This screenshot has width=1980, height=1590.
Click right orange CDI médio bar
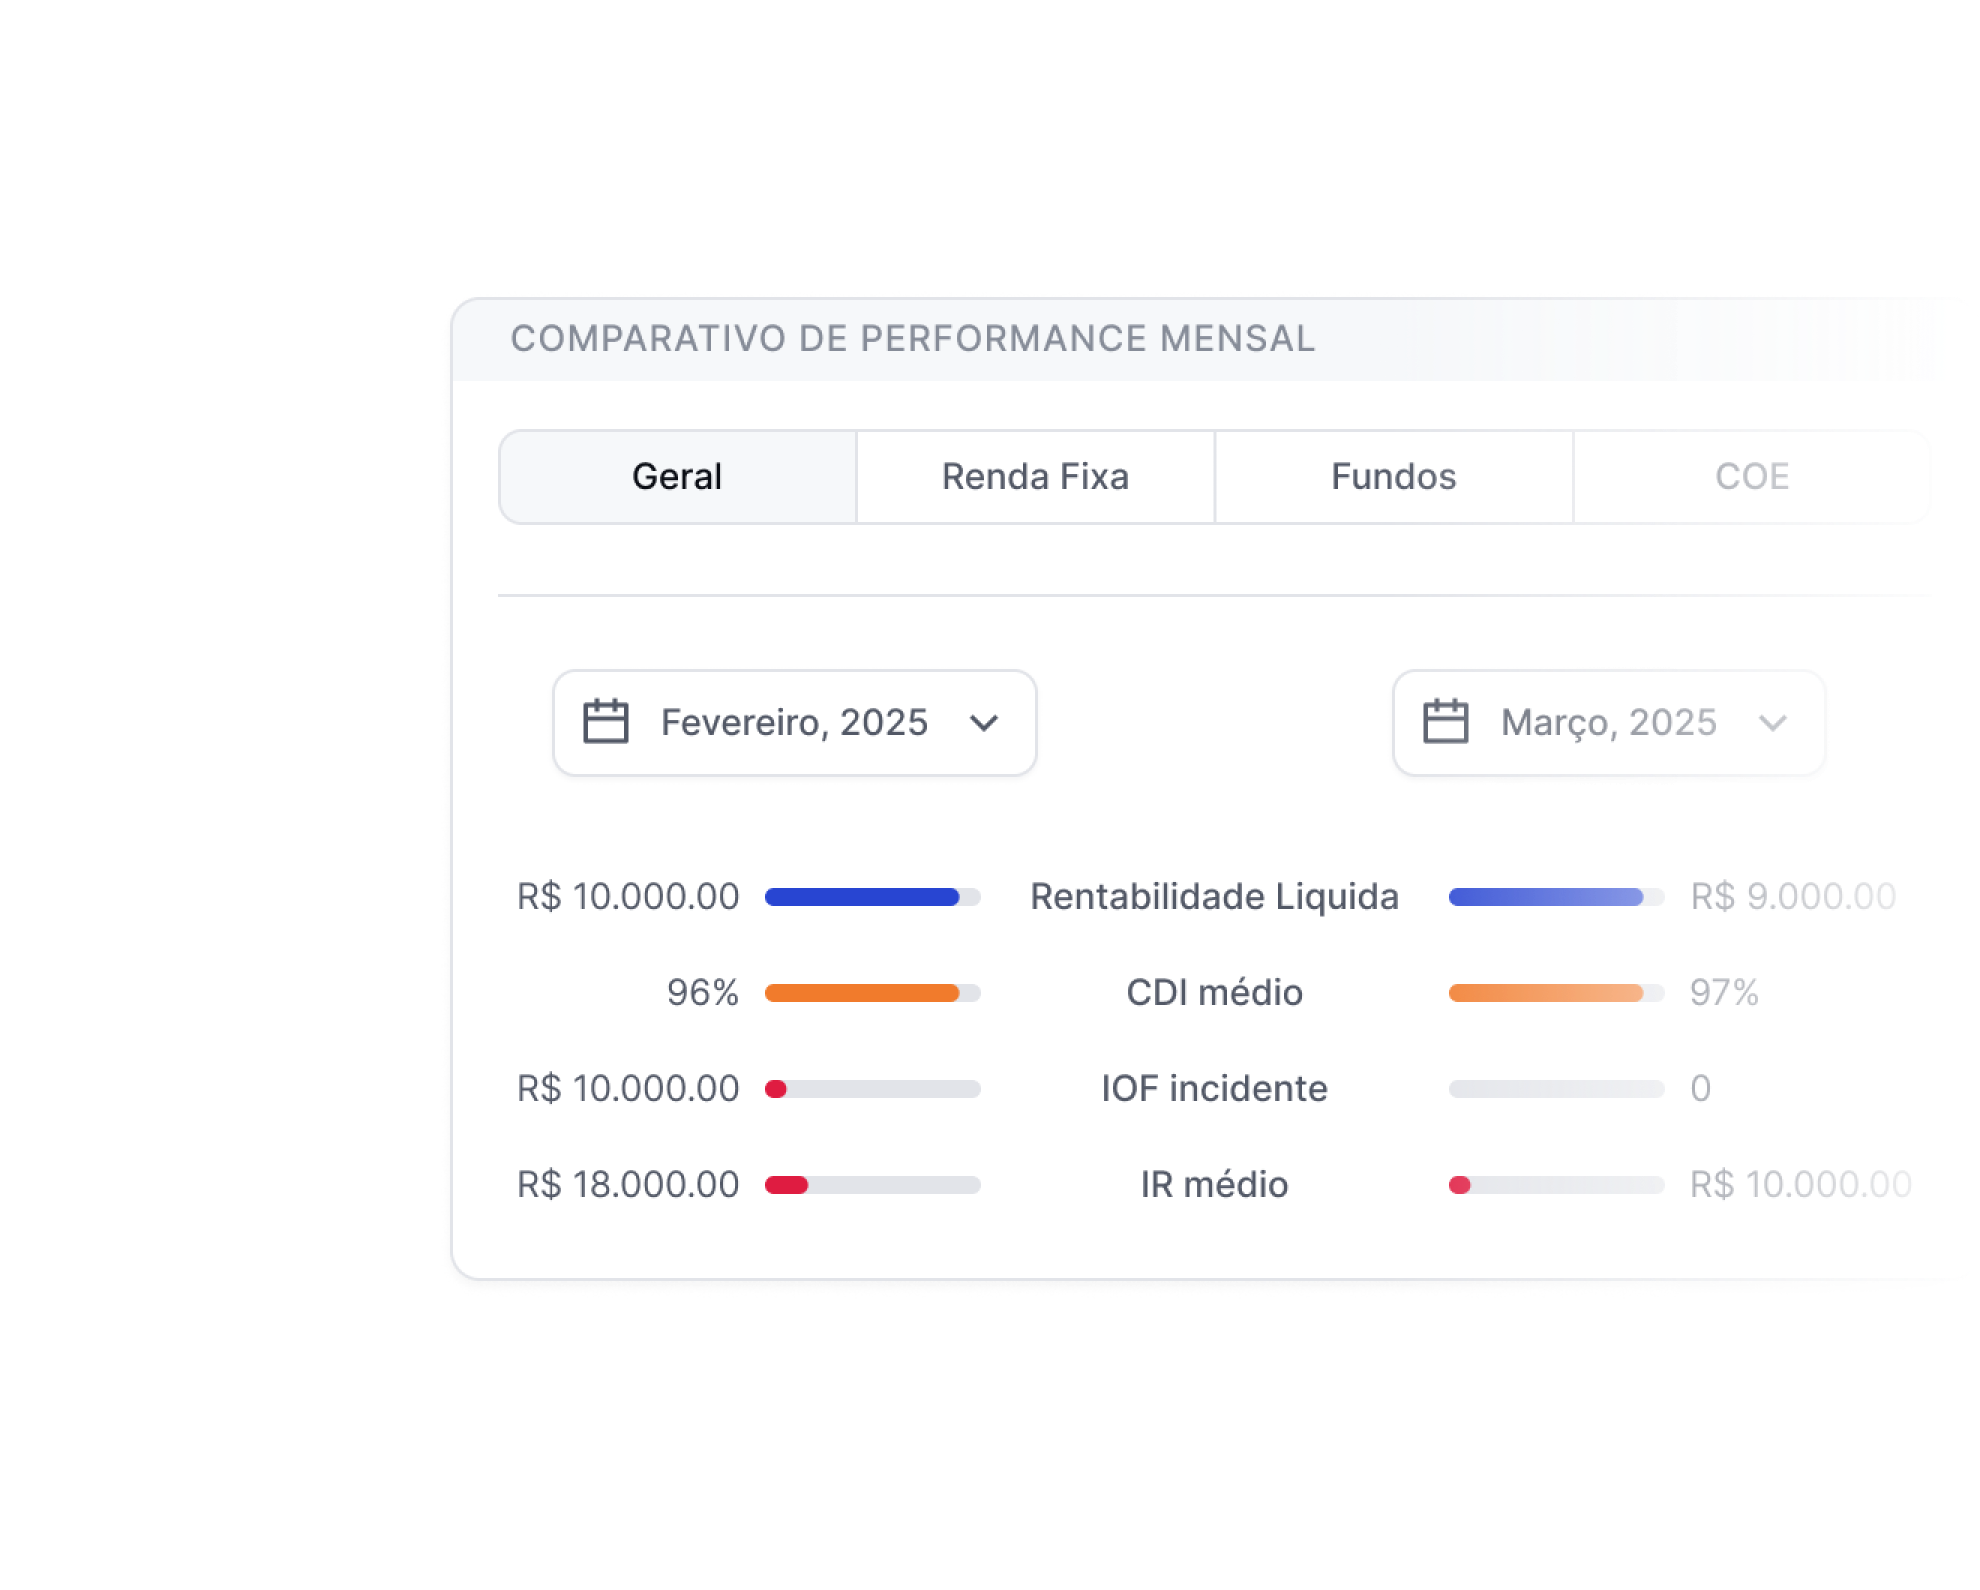pyautogui.click(x=1546, y=993)
